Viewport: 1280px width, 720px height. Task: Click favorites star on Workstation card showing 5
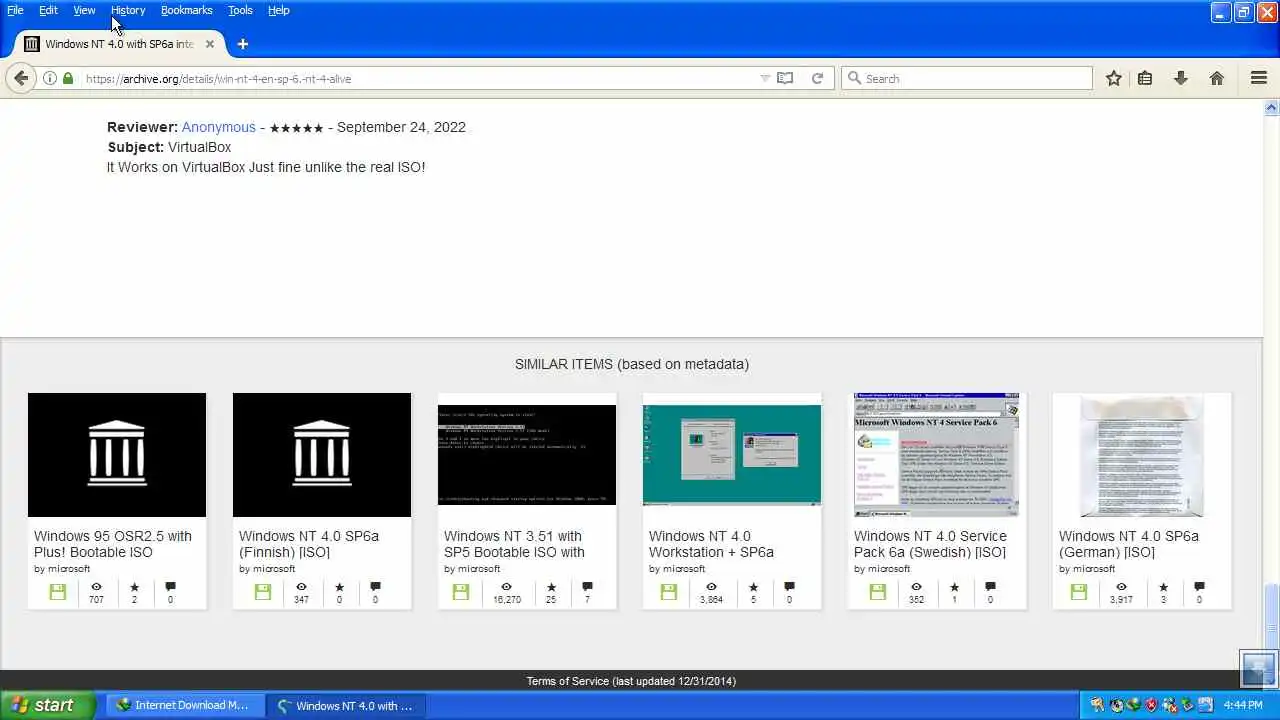click(753, 587)
